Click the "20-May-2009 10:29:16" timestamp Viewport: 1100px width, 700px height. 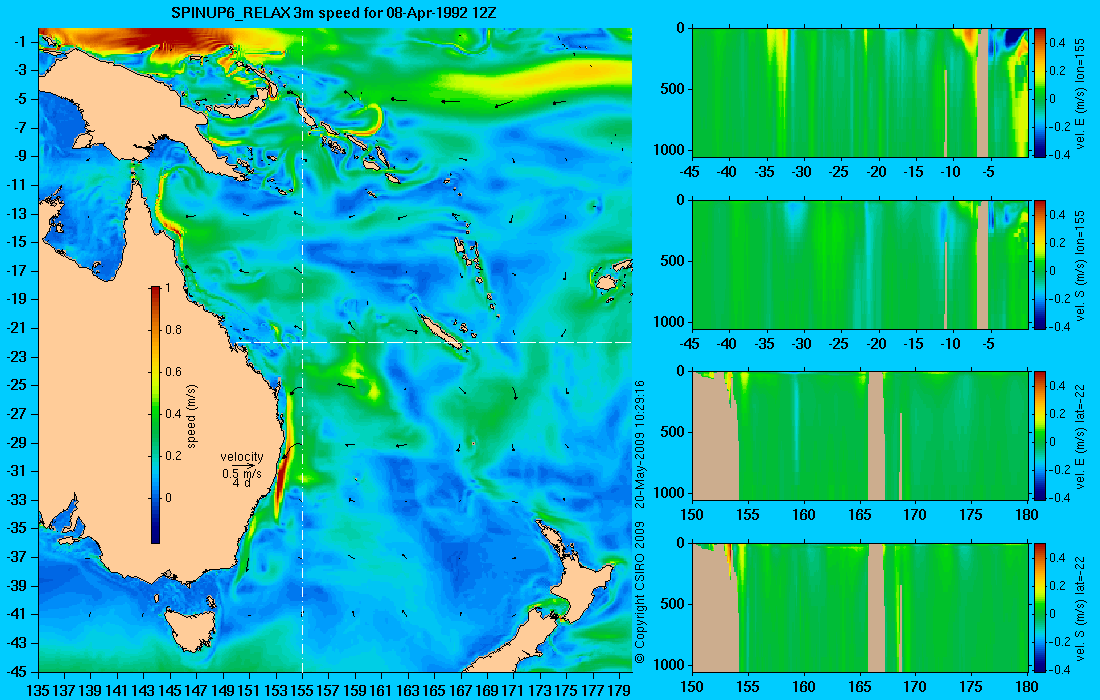click(x=639, y=443)
